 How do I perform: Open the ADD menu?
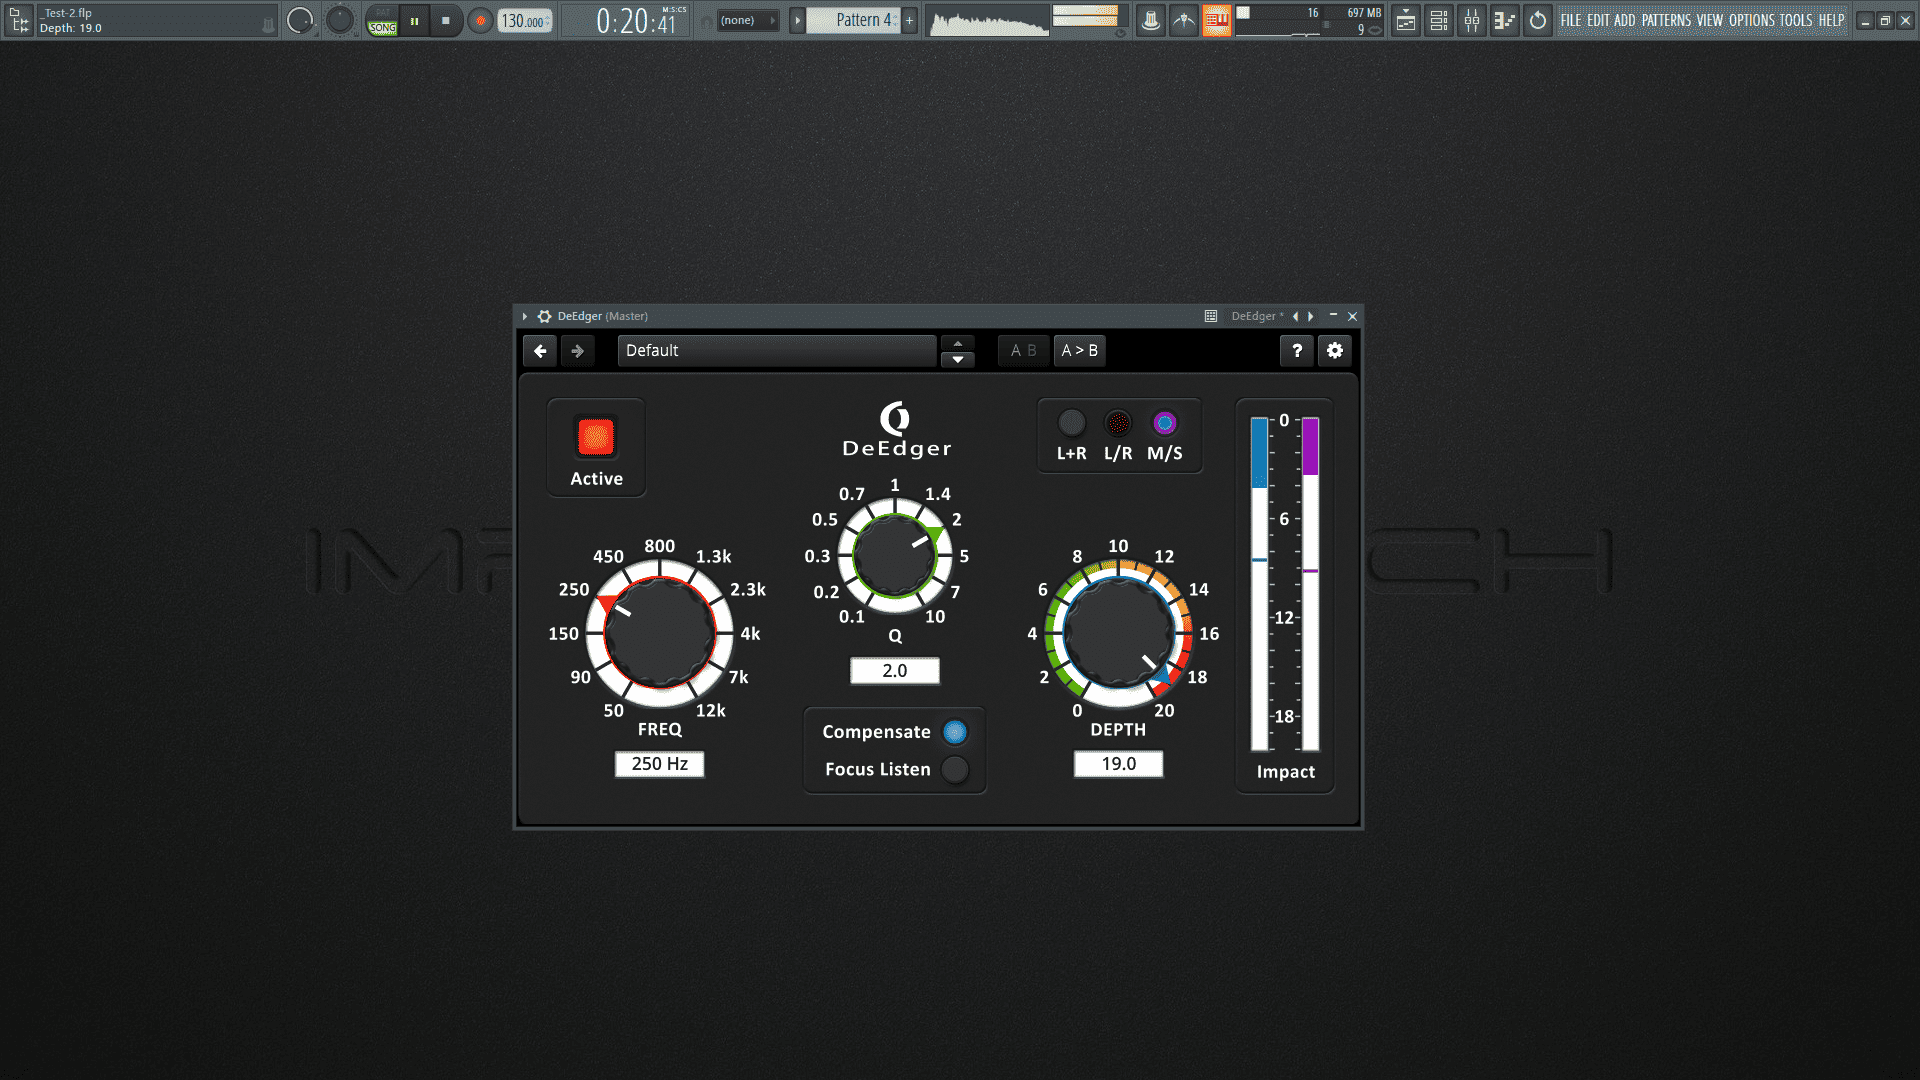coord(1625,20)
